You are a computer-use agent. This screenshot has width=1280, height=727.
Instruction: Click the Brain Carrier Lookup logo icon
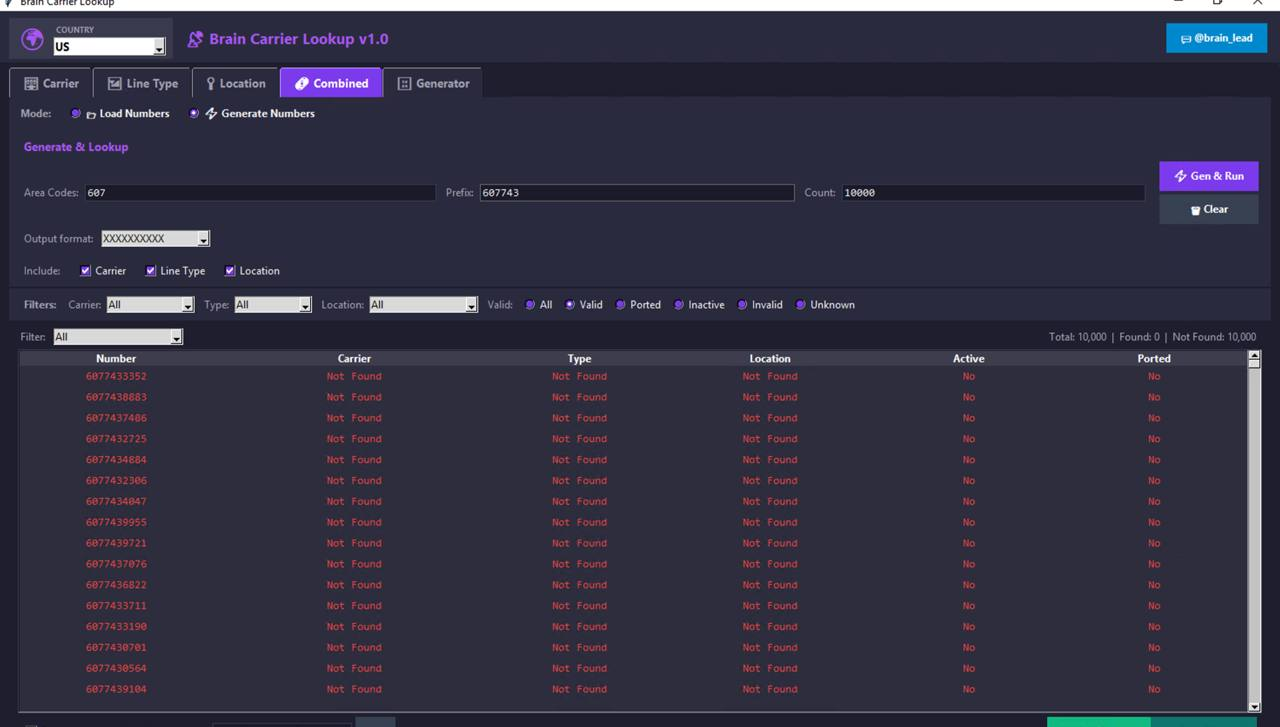tap(195, 40)
